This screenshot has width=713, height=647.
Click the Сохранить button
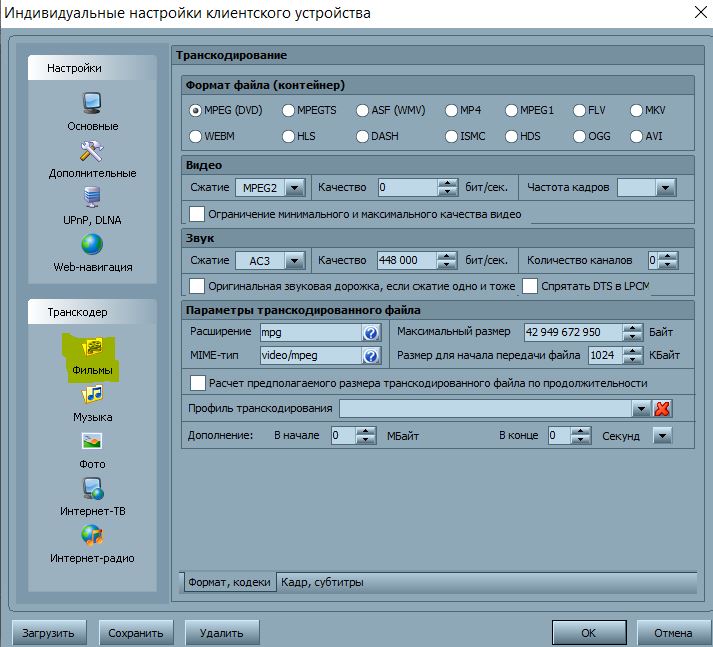coord(136,633)
